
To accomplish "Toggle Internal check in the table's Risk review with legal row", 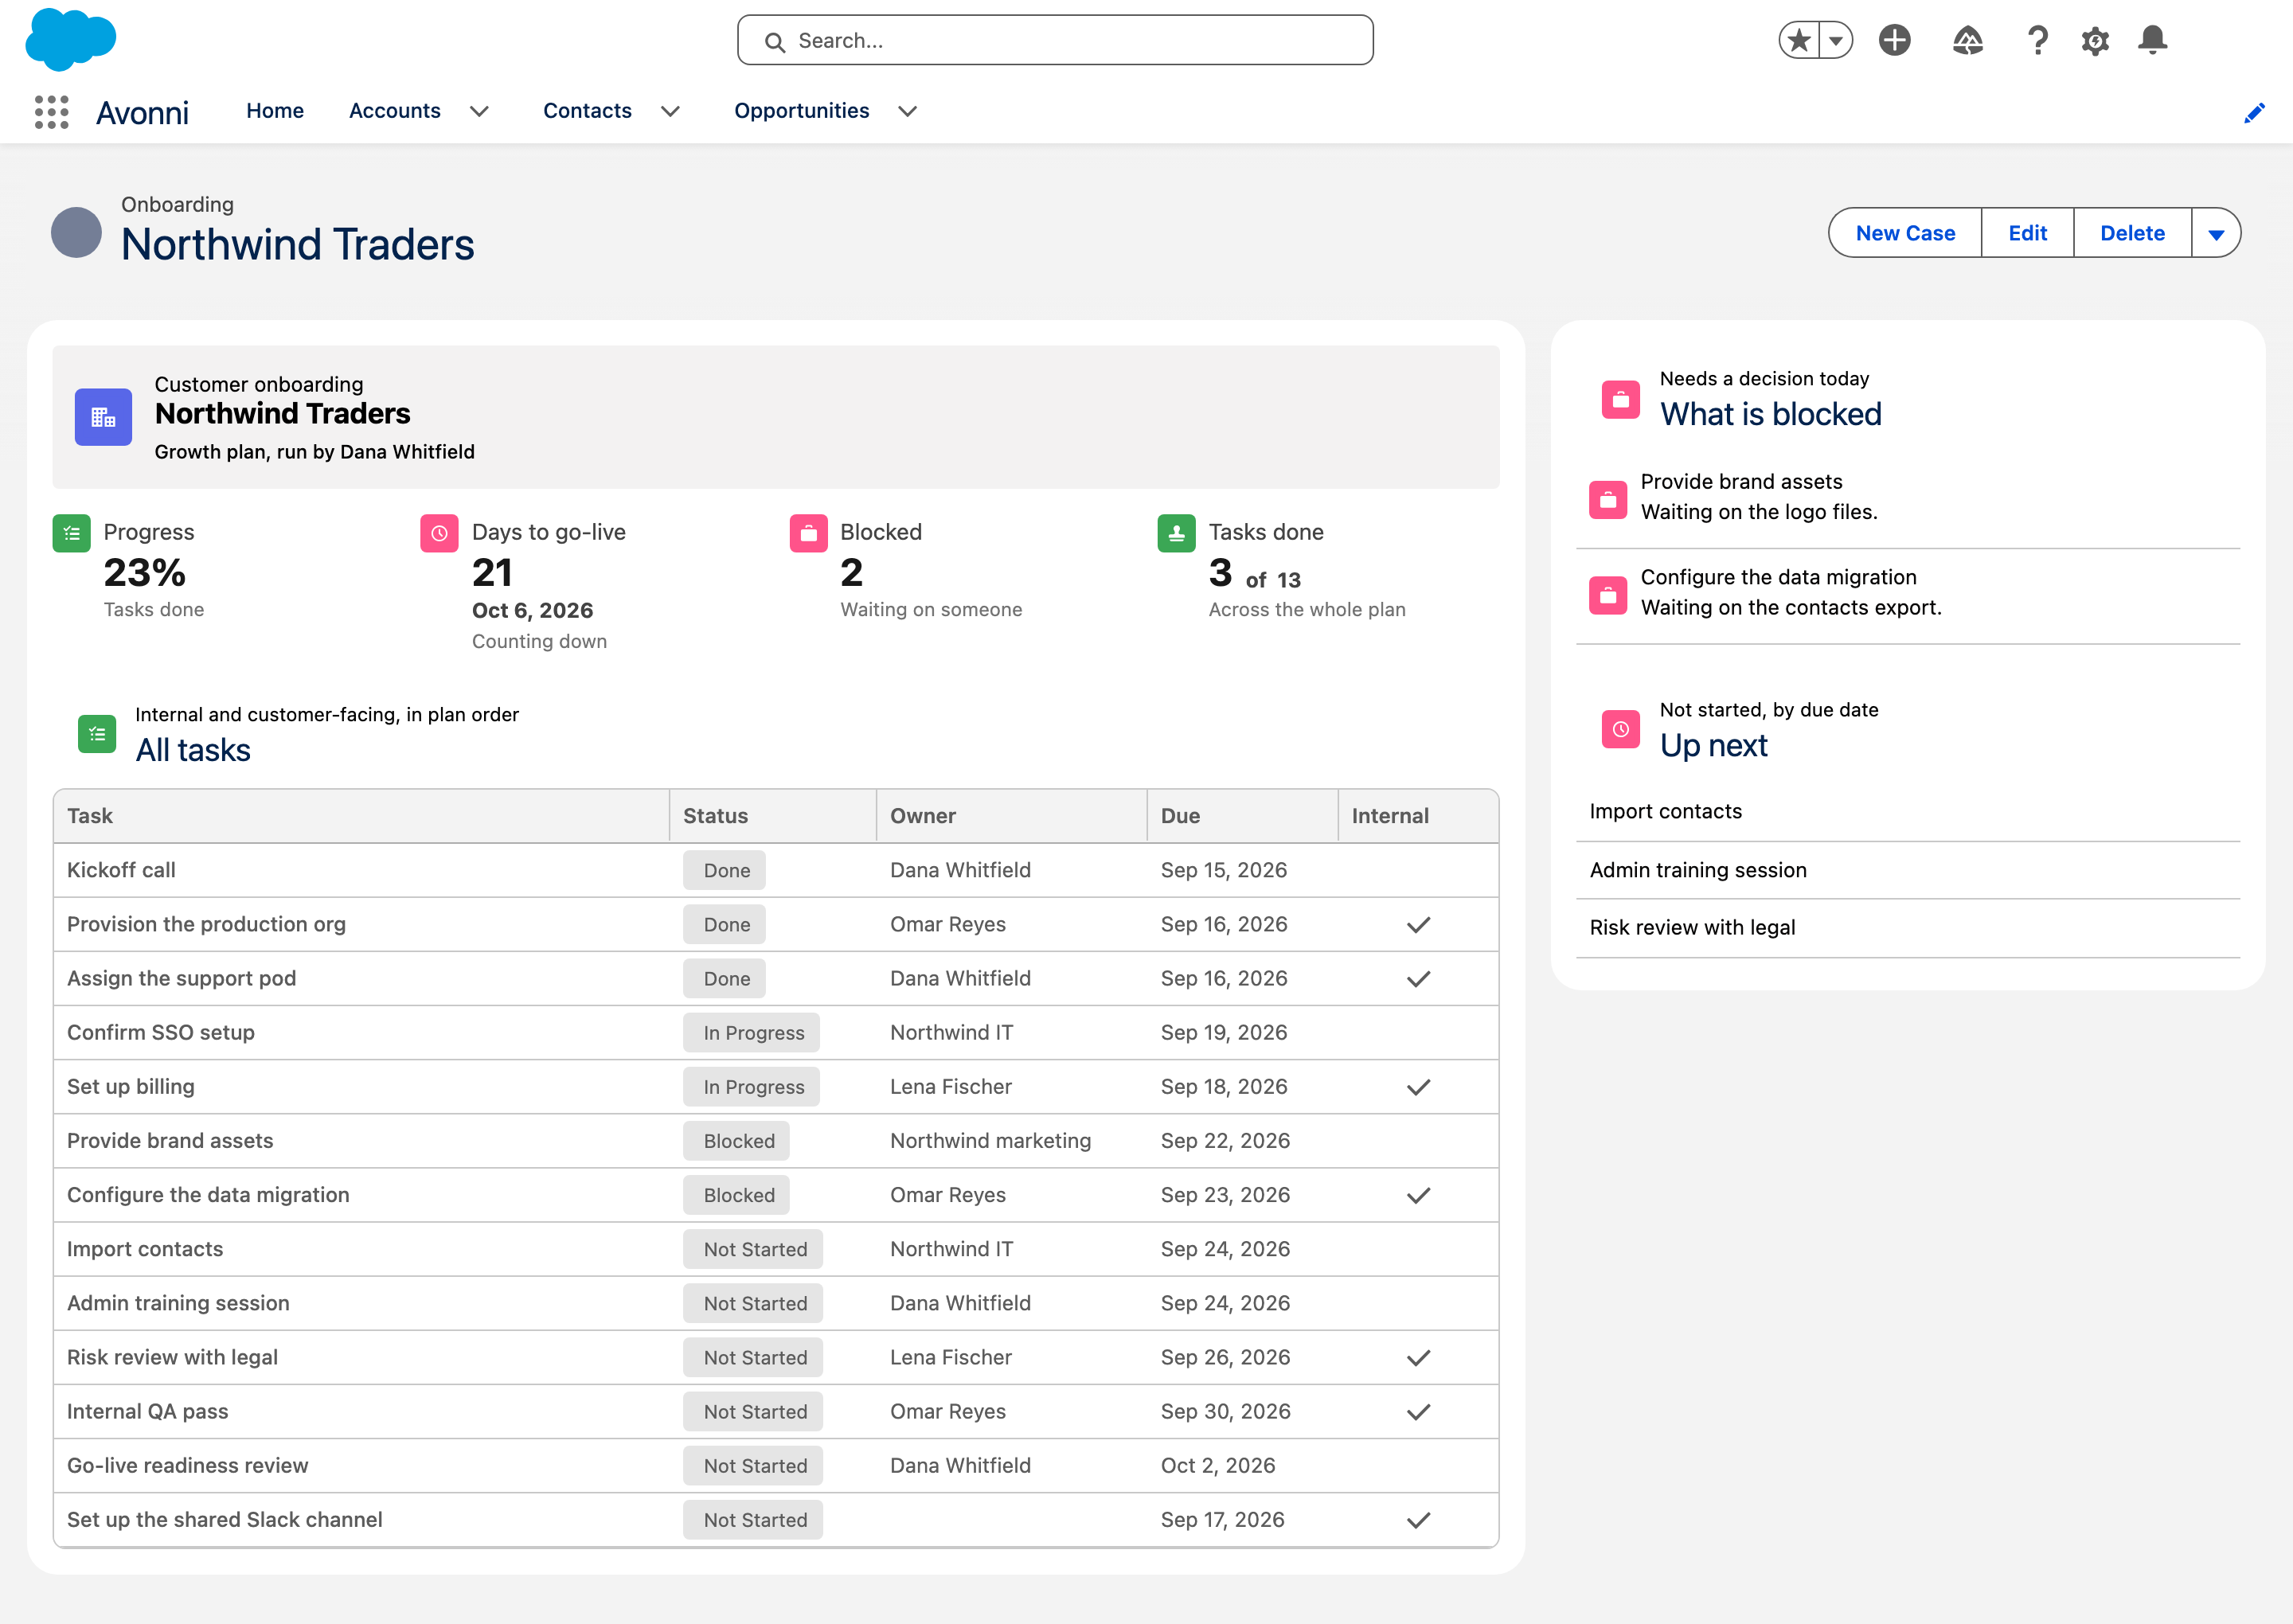I will pos(1418,1358).
